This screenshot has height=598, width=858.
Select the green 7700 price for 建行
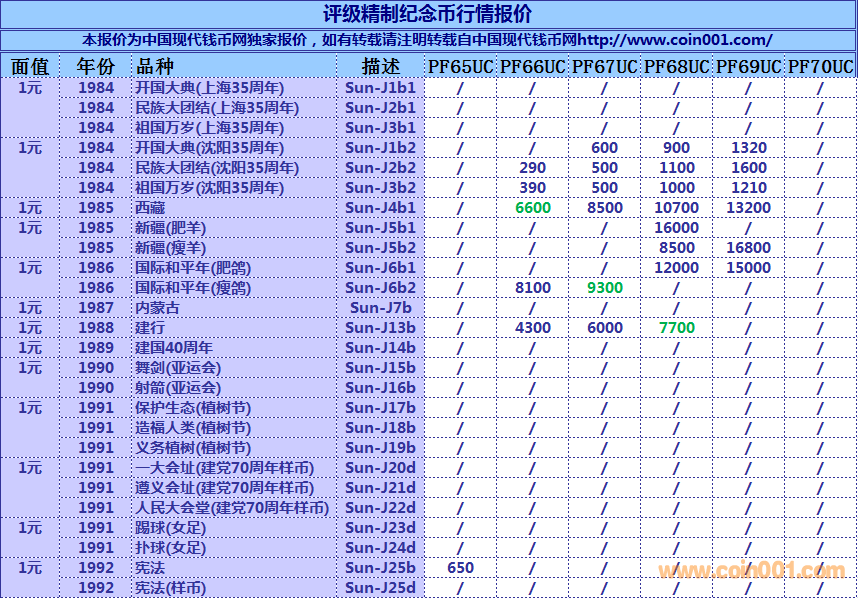point(677,328)
